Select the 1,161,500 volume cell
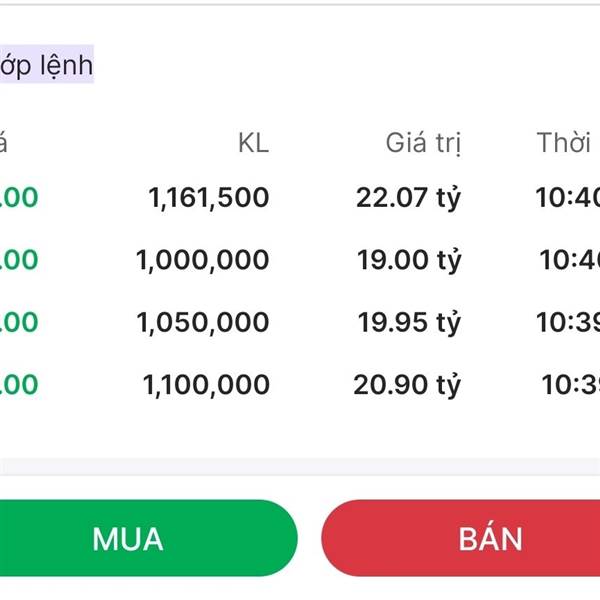The width and height of the screenshot is (600, 600). point(208,198)
